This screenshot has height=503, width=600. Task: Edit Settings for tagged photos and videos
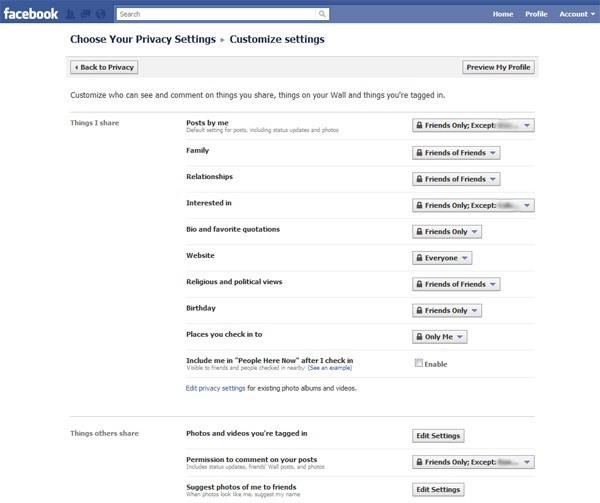coord(438,436)
